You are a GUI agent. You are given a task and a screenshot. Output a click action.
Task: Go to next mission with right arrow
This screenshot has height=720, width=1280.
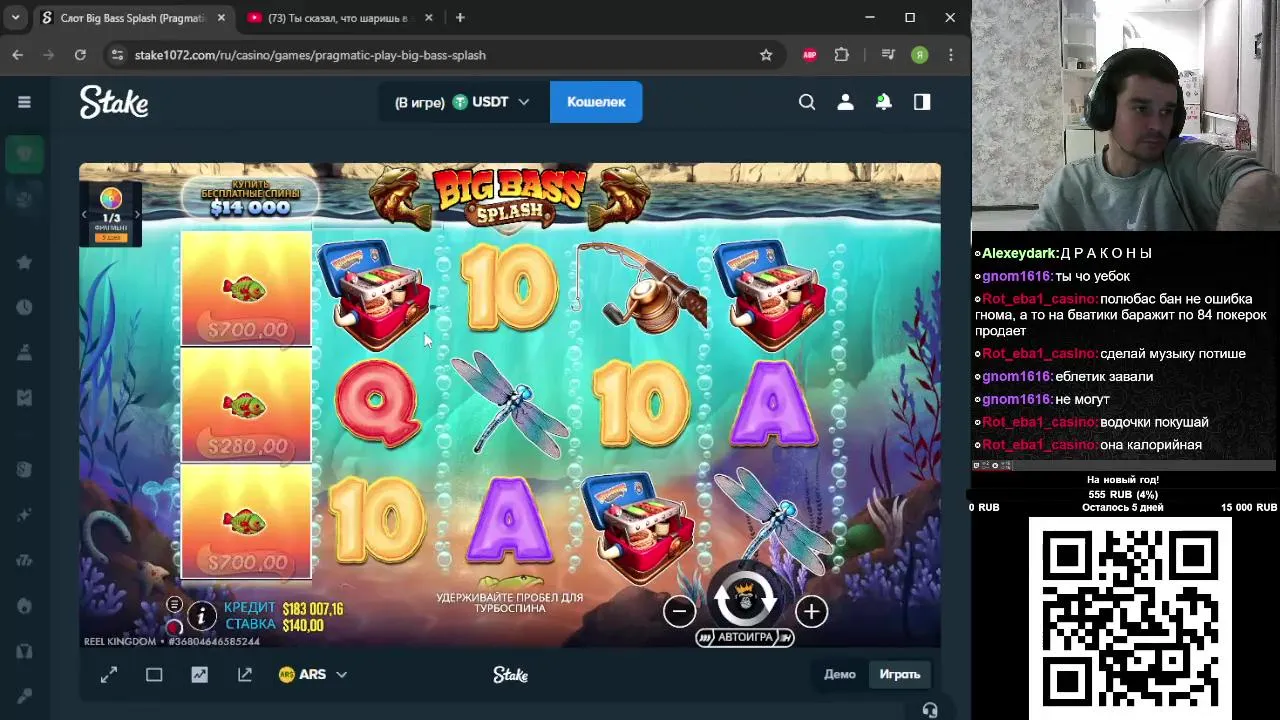point(137,215)
